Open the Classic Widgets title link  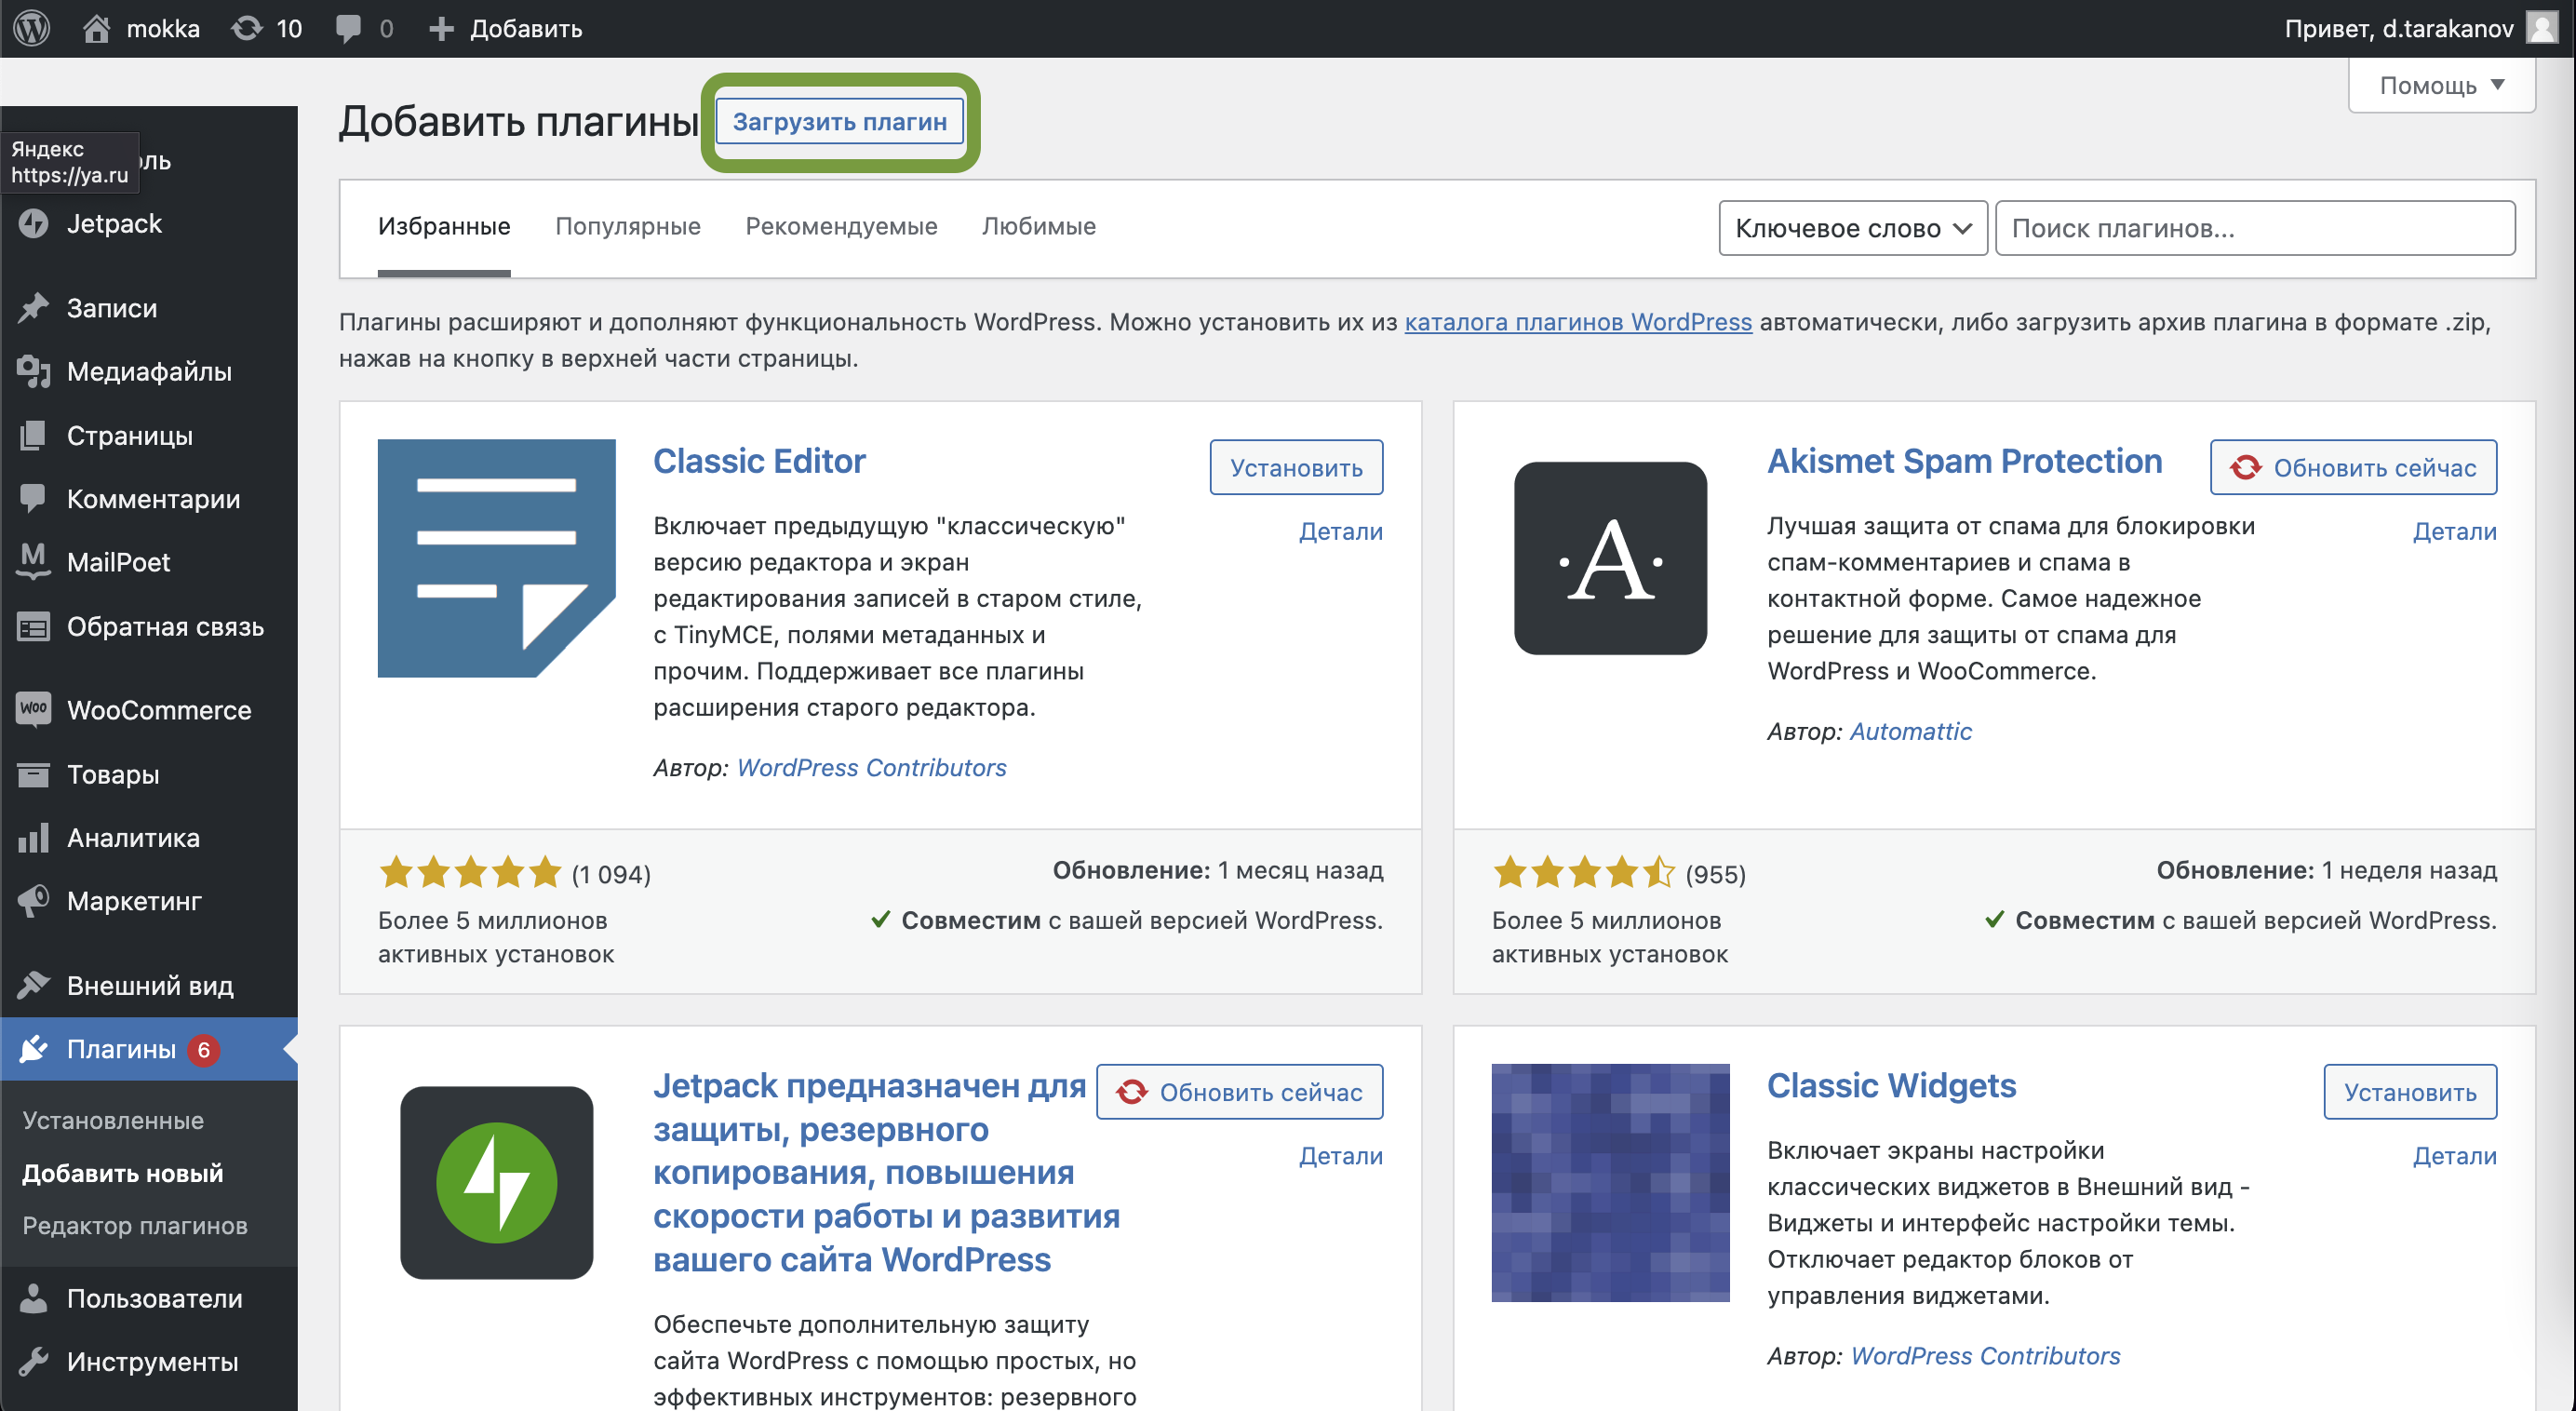pyautogui.click(x=1891, y=1085)
